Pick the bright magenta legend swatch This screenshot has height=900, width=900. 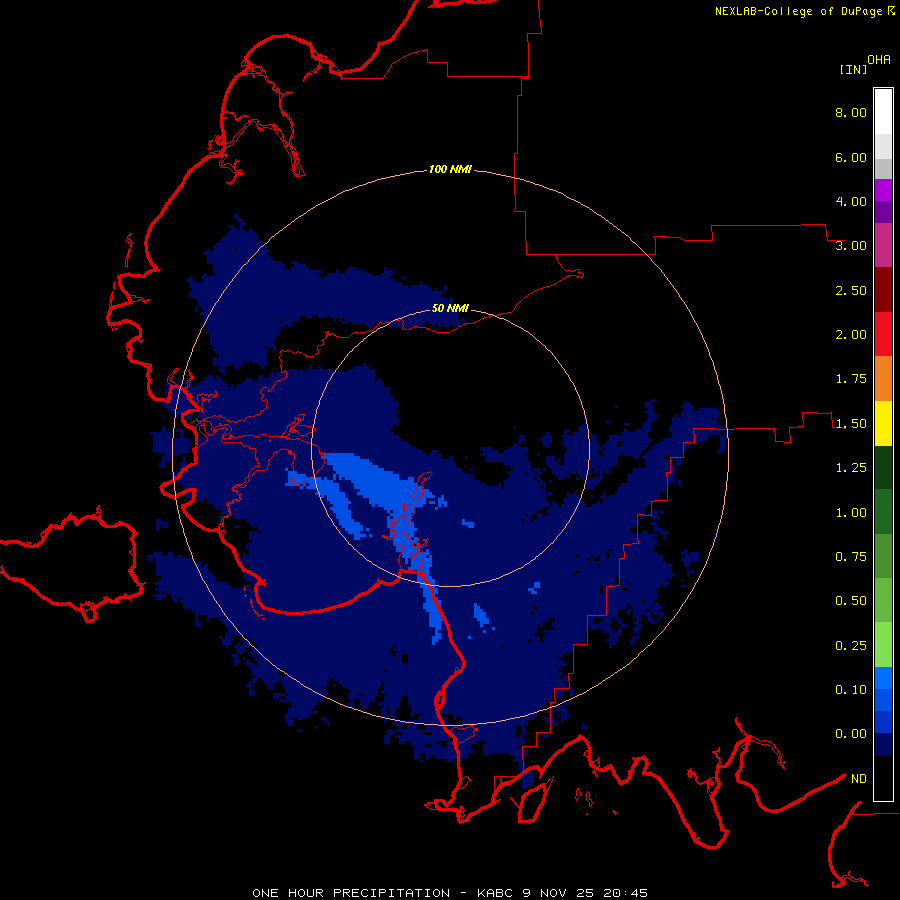coord(883,190)
